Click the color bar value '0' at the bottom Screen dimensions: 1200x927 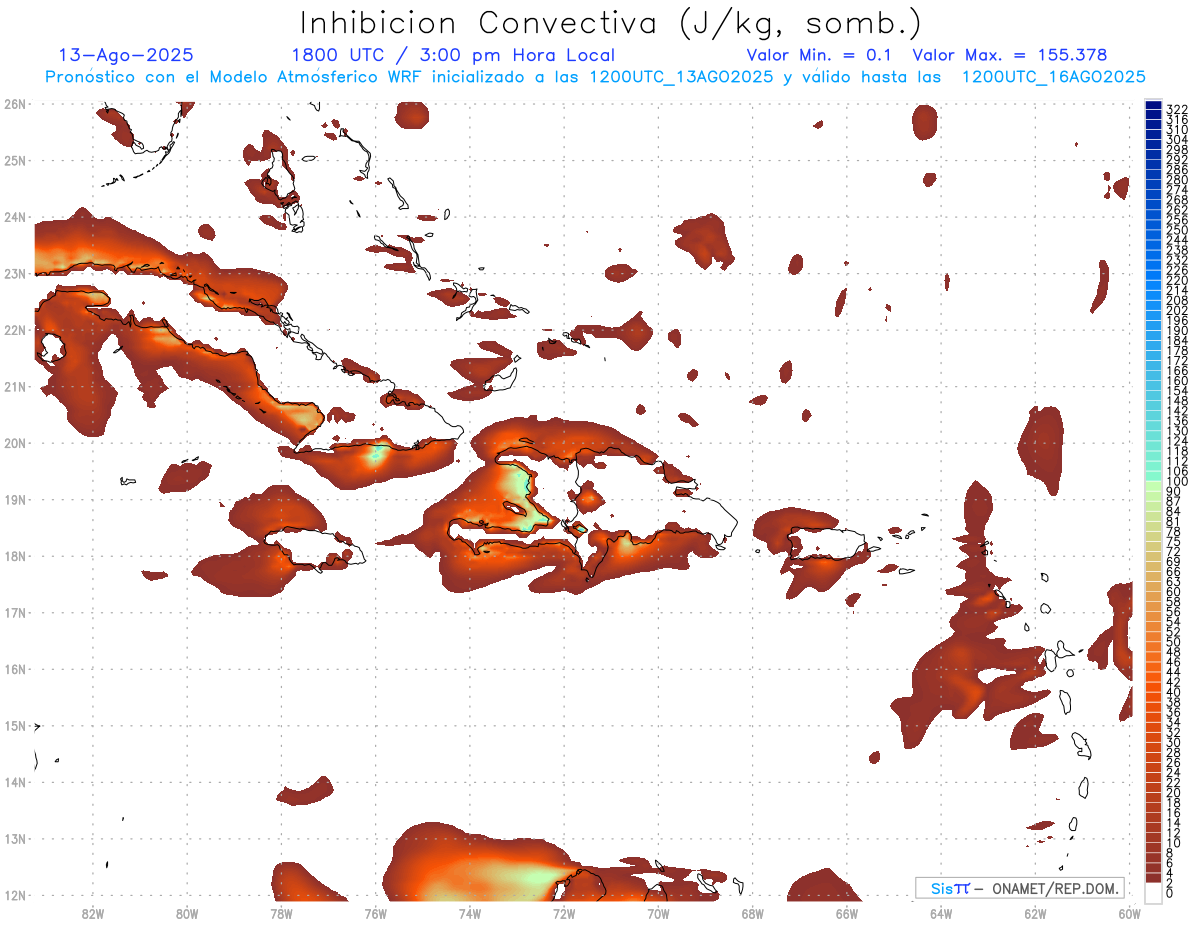pyautogui.click(x=1170, y=893)
